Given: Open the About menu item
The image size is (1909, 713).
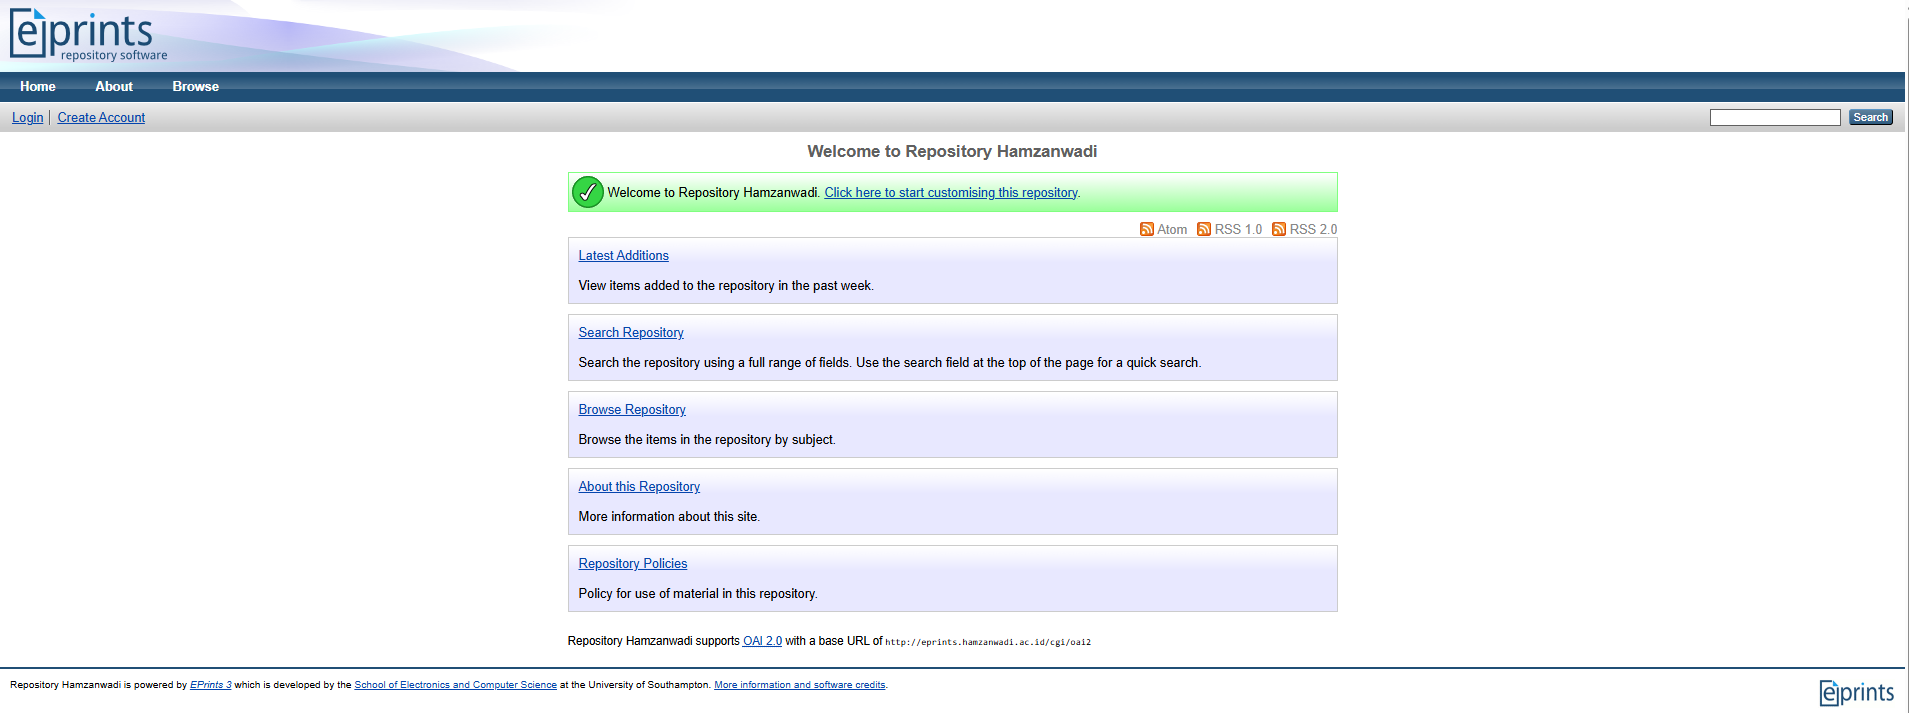Looking at the screenshot, I should [114, 87].
